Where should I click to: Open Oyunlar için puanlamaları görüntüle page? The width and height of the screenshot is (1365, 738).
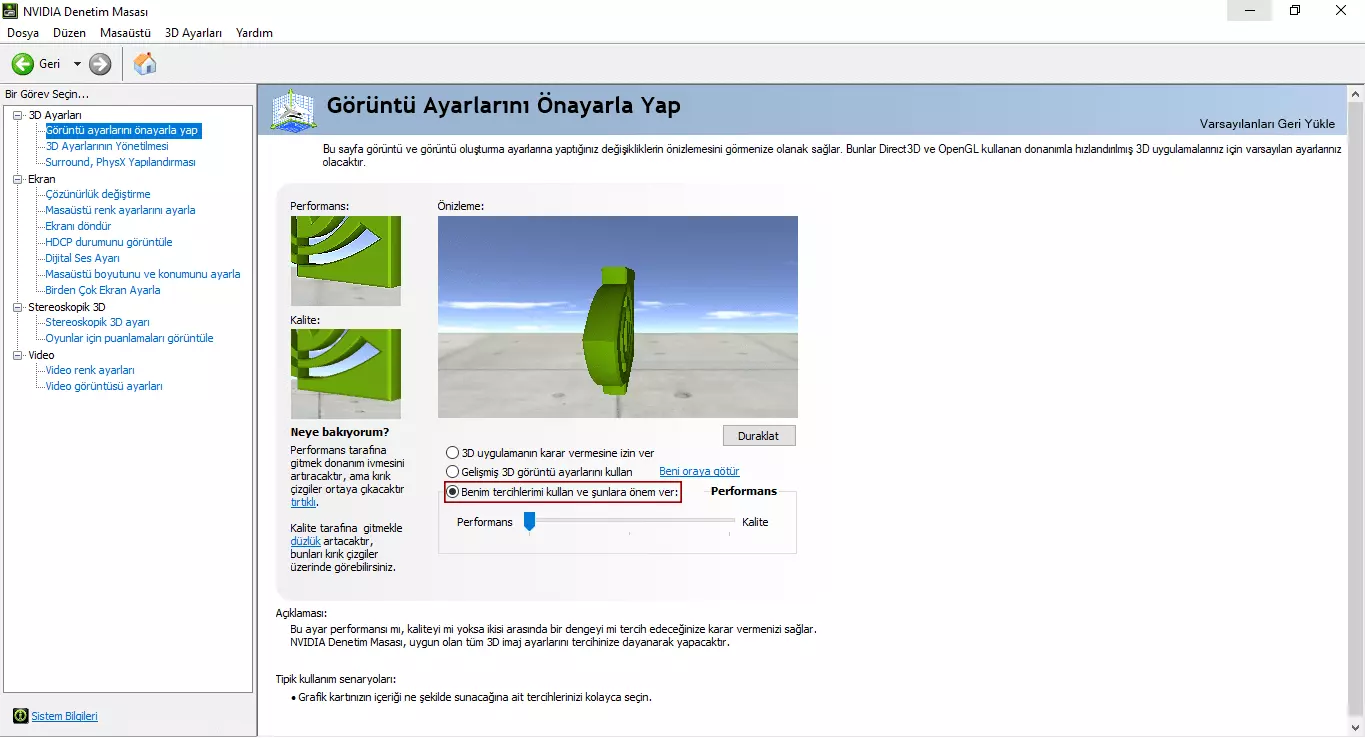[x=129, y=338]
